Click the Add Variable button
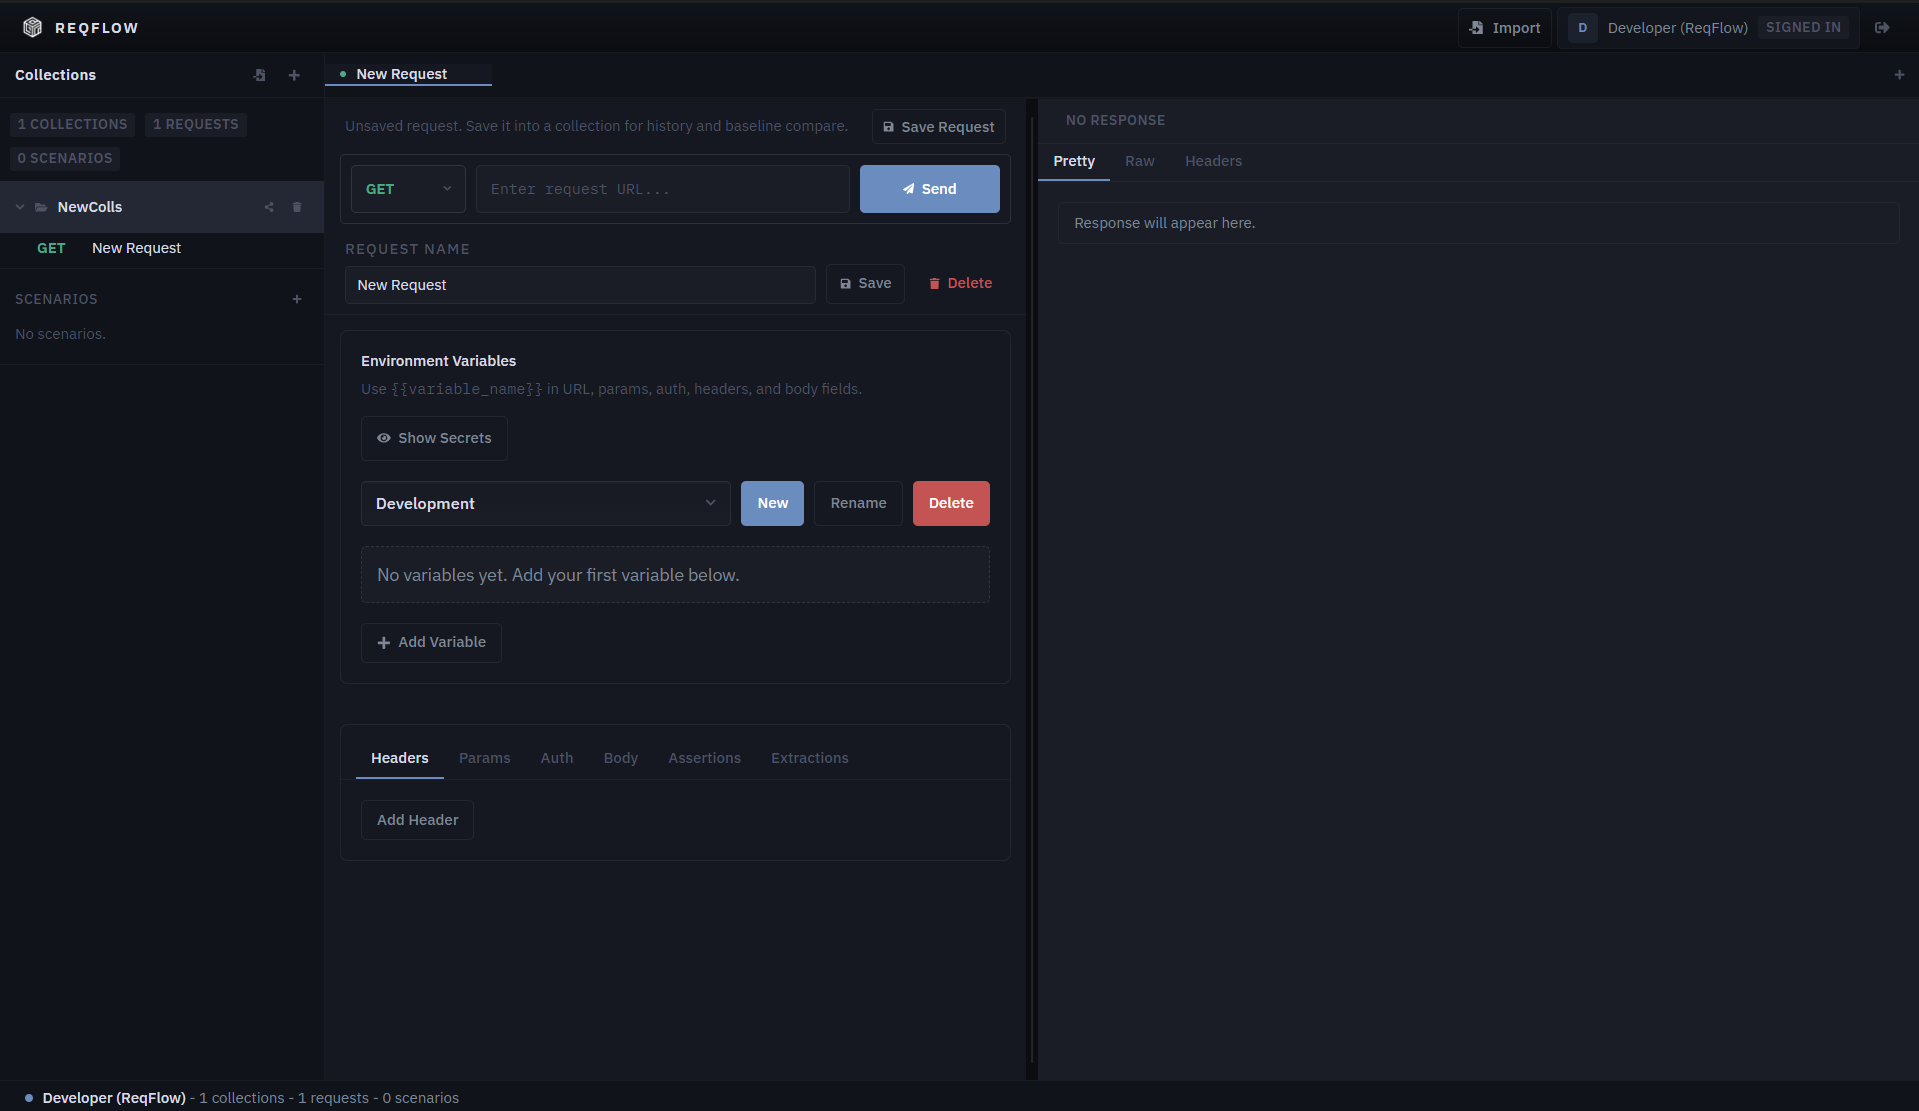 (430, 642)
